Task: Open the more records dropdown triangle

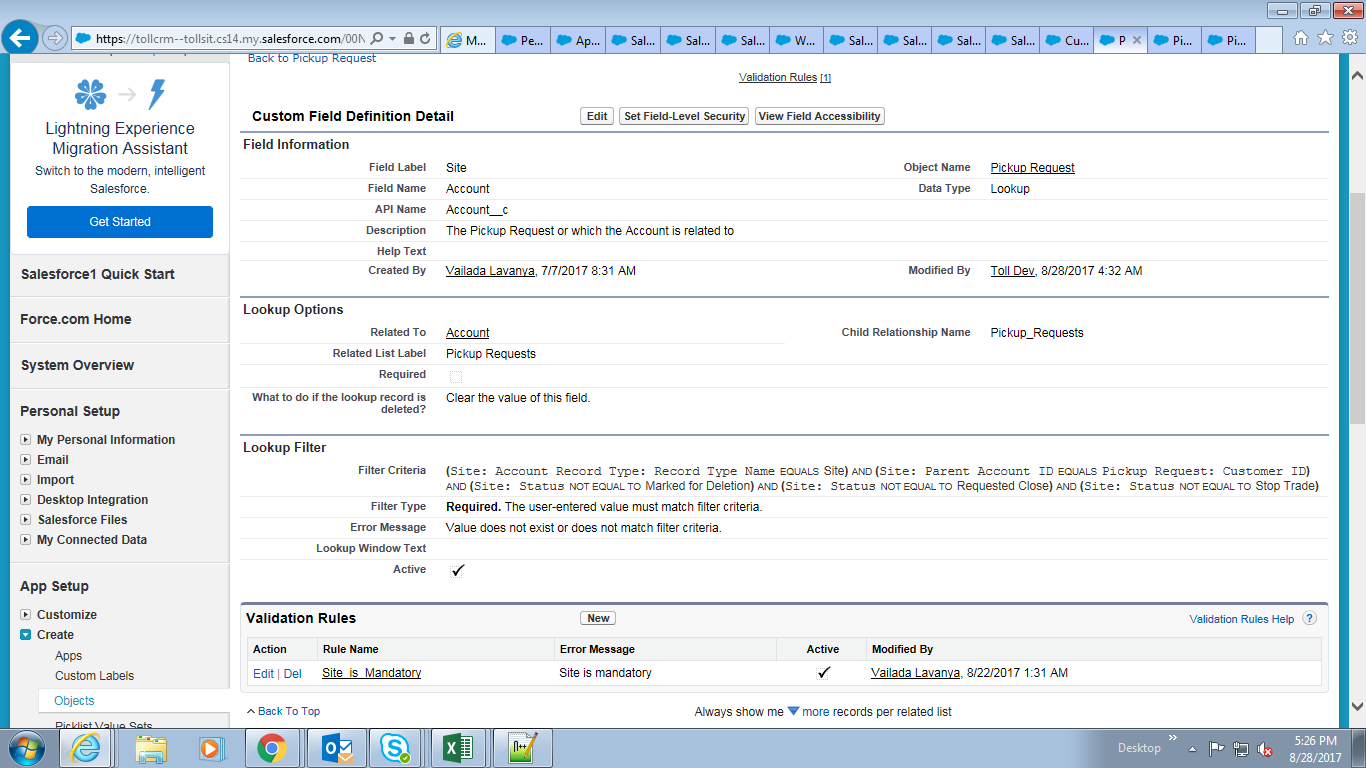Action: 793,711
